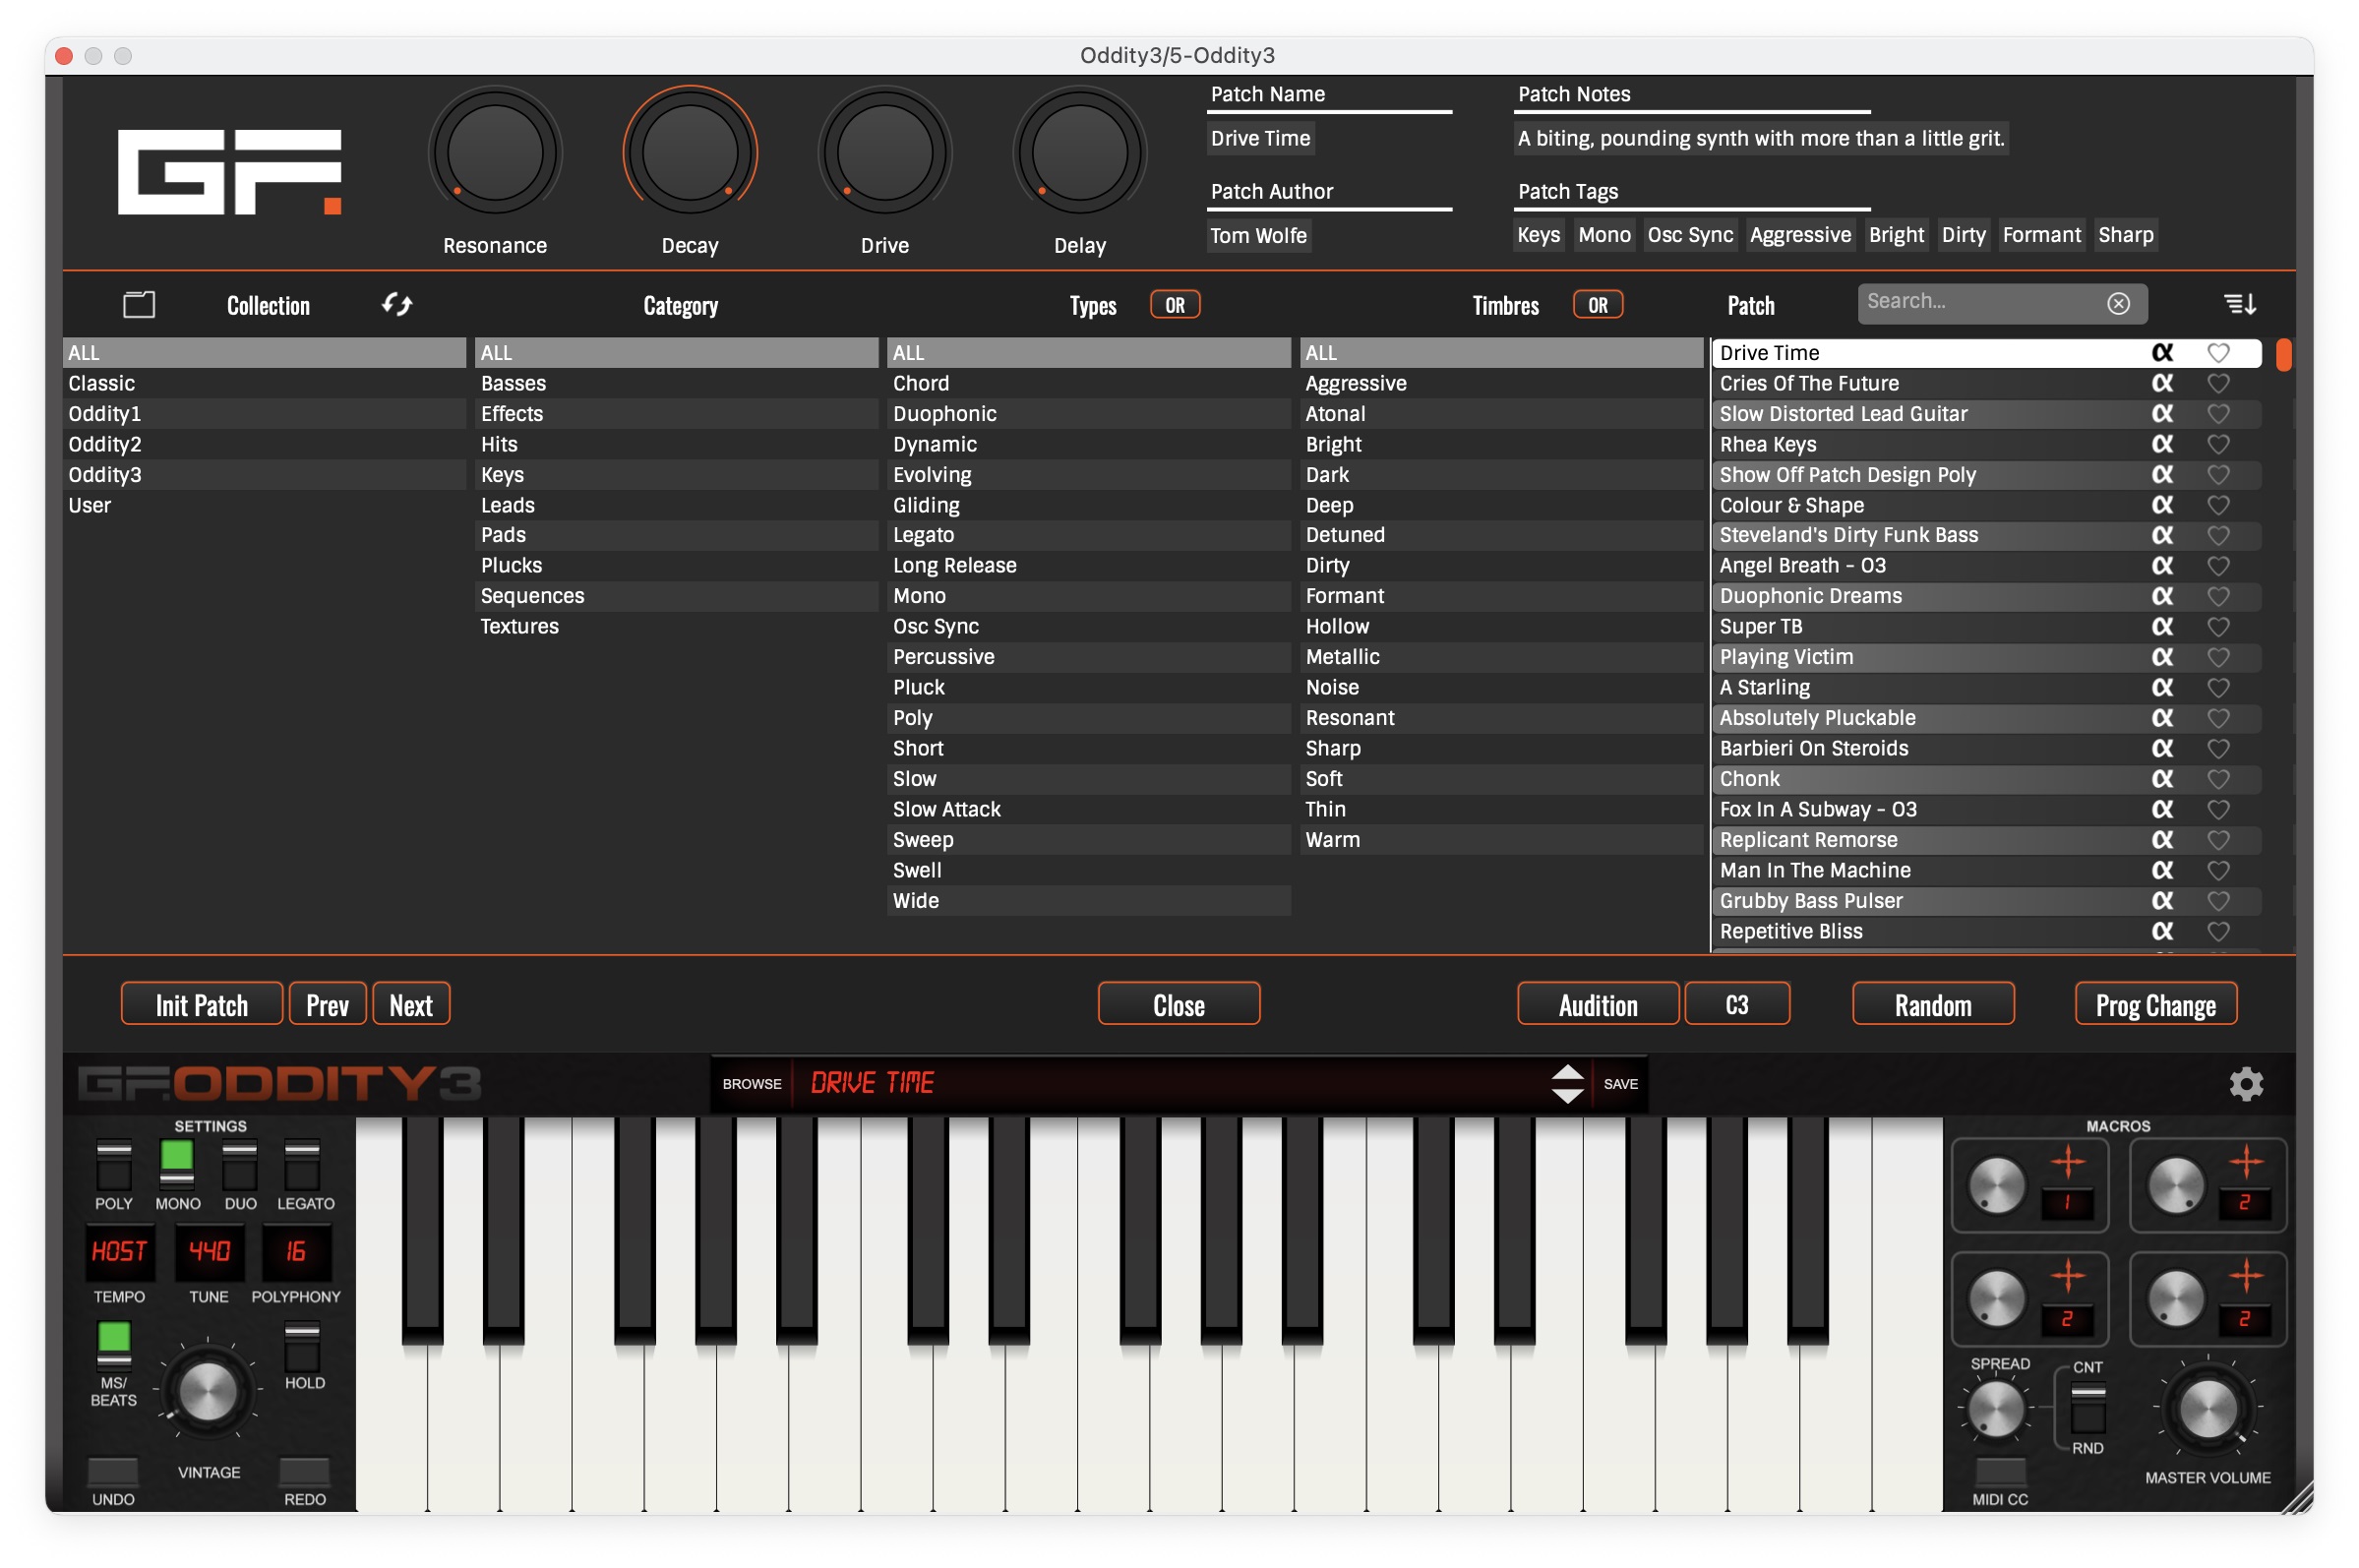This screenshot has width=2359, height=1568.
Task: Toggle the LEGATO switch
Action: (303, 1164)
